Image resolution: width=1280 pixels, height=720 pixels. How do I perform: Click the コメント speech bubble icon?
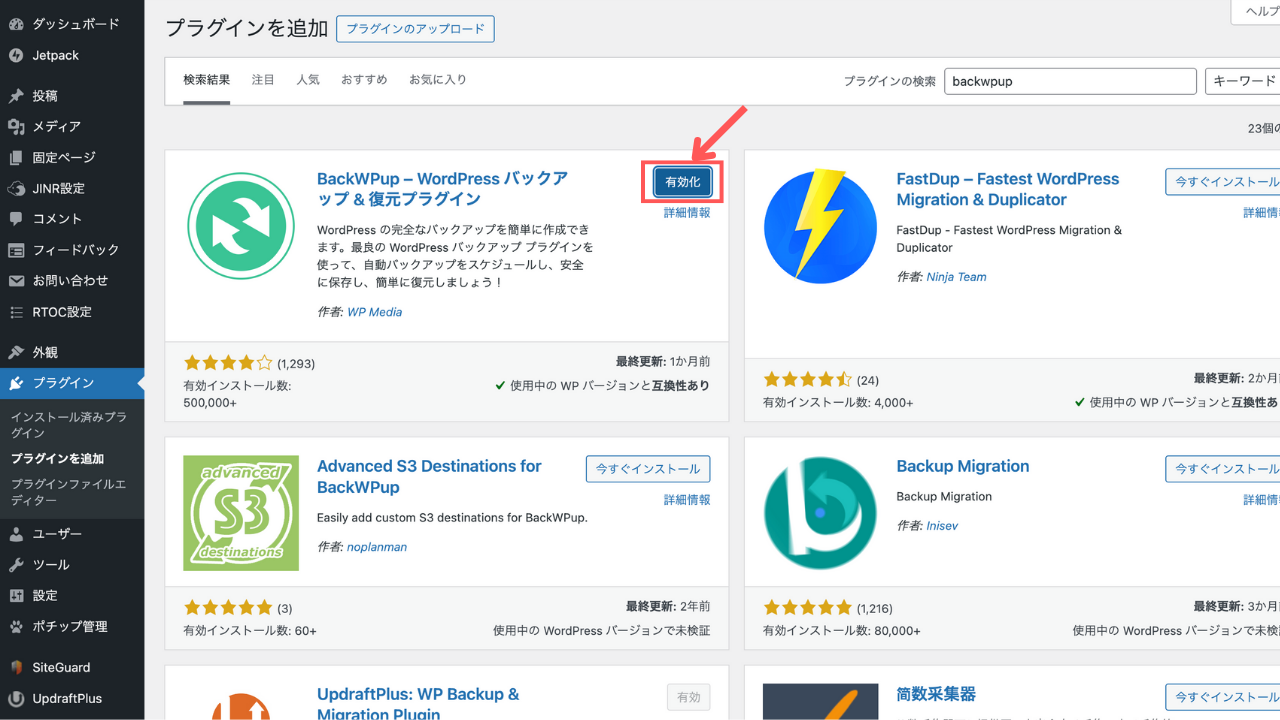pyautogui.click(x=16, y=219)
